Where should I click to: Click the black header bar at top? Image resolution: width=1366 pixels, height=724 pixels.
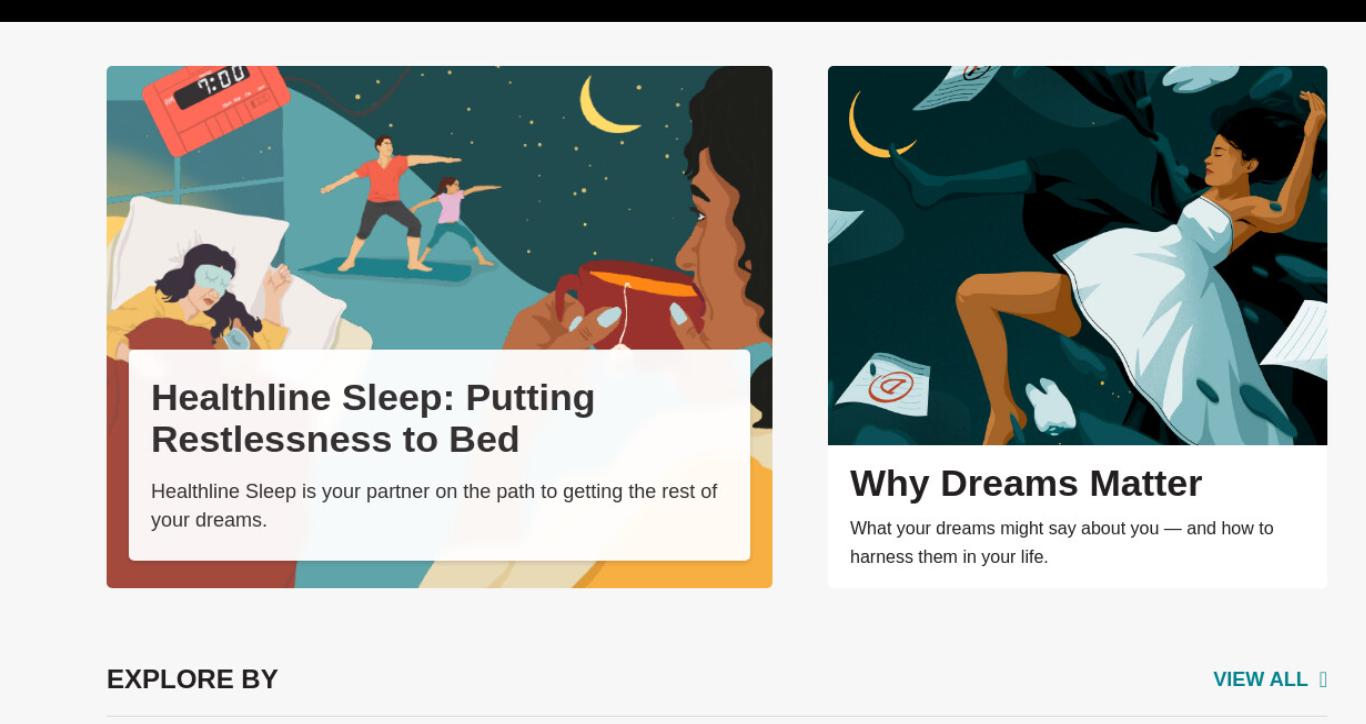pos(683,11)
